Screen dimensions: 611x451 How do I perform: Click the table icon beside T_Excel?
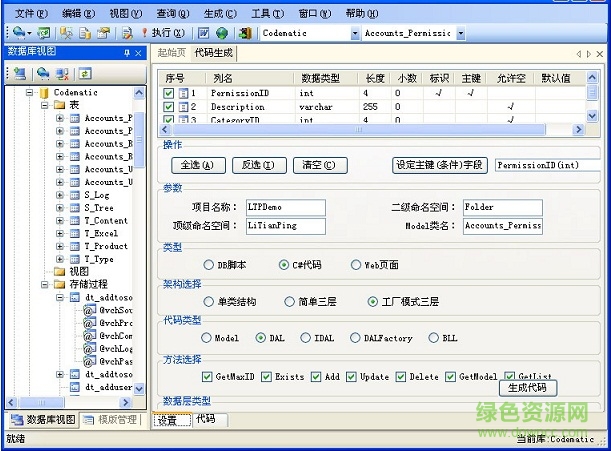click(74, 234)
